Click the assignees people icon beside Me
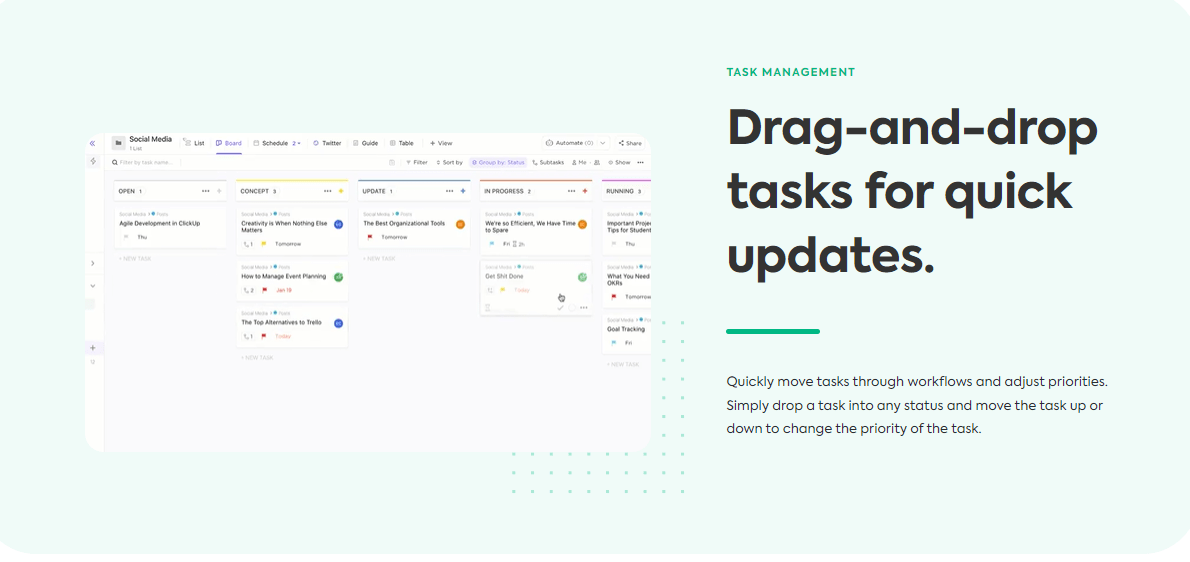The image size is (1190, 562). pos(597,162)
